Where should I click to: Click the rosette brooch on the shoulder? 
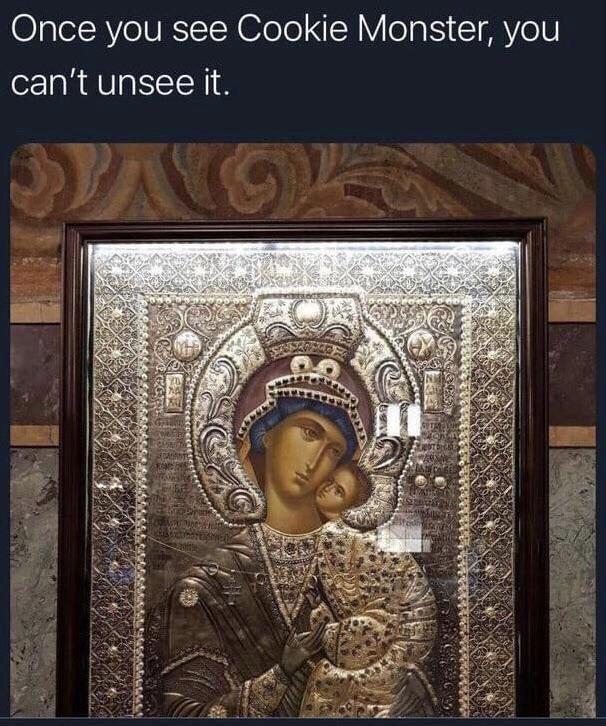point(188,596)
